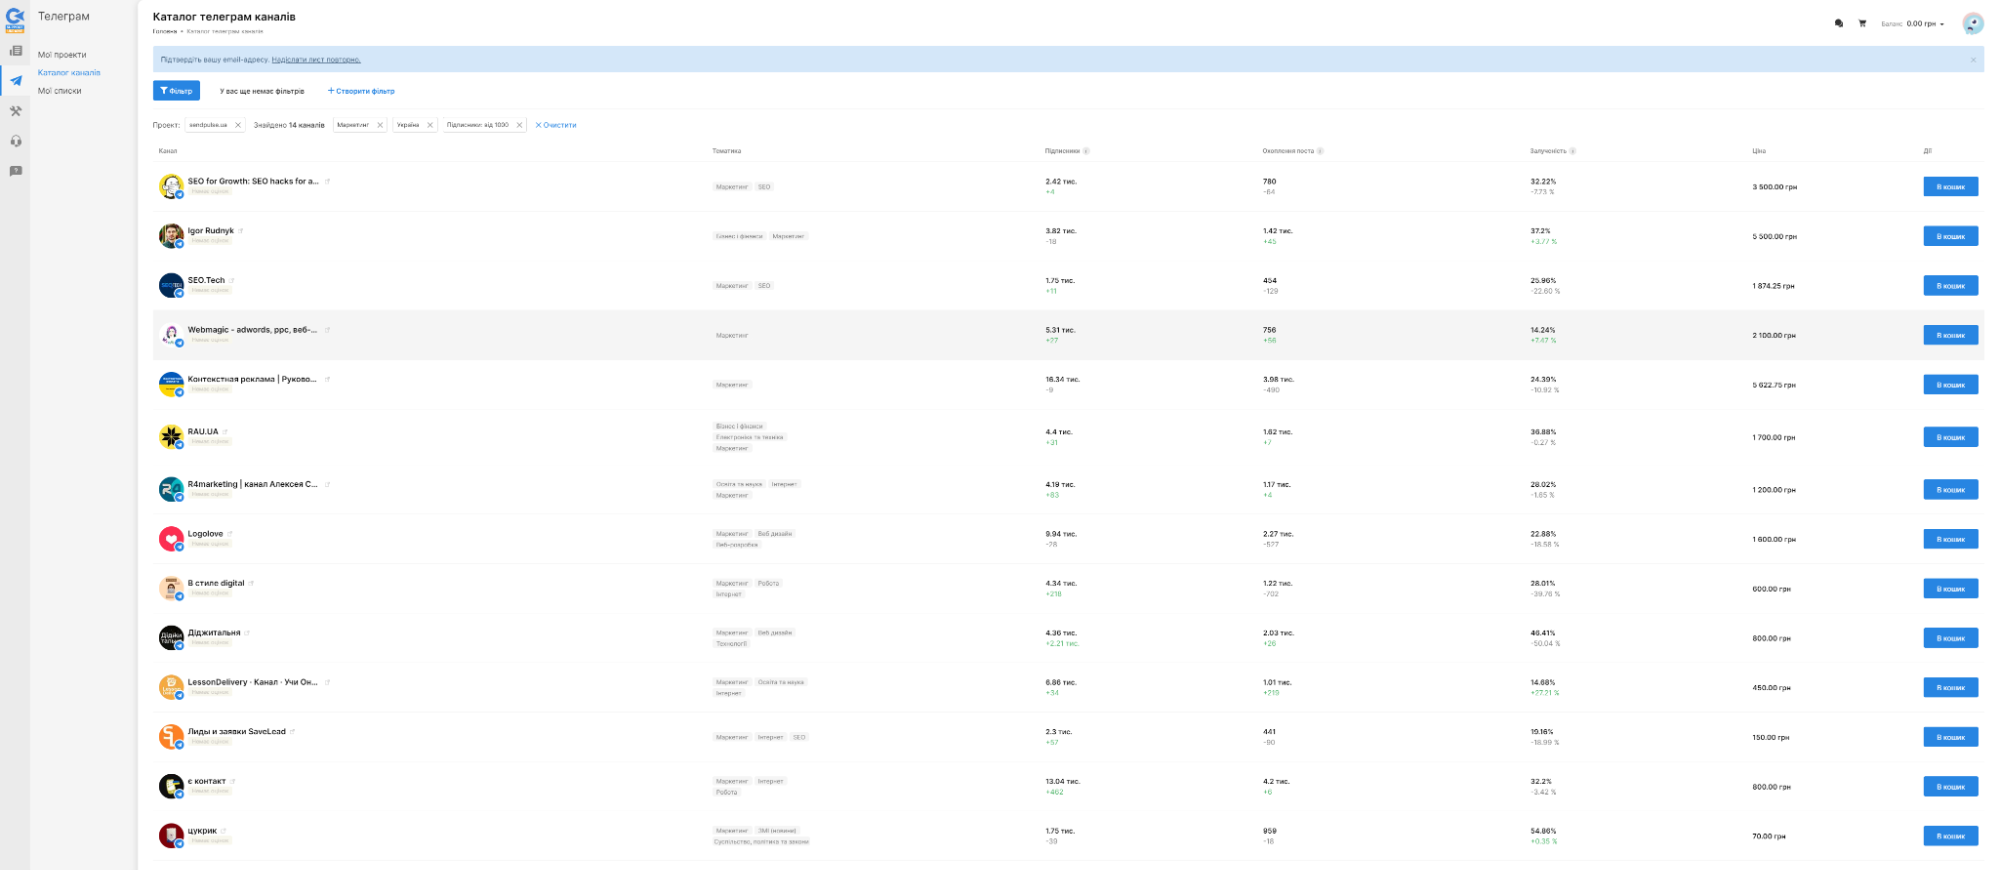The height and width of the screenshot is (870, 1999).
Task: Open the shopping cart icon
Action: pos(1862,23)
